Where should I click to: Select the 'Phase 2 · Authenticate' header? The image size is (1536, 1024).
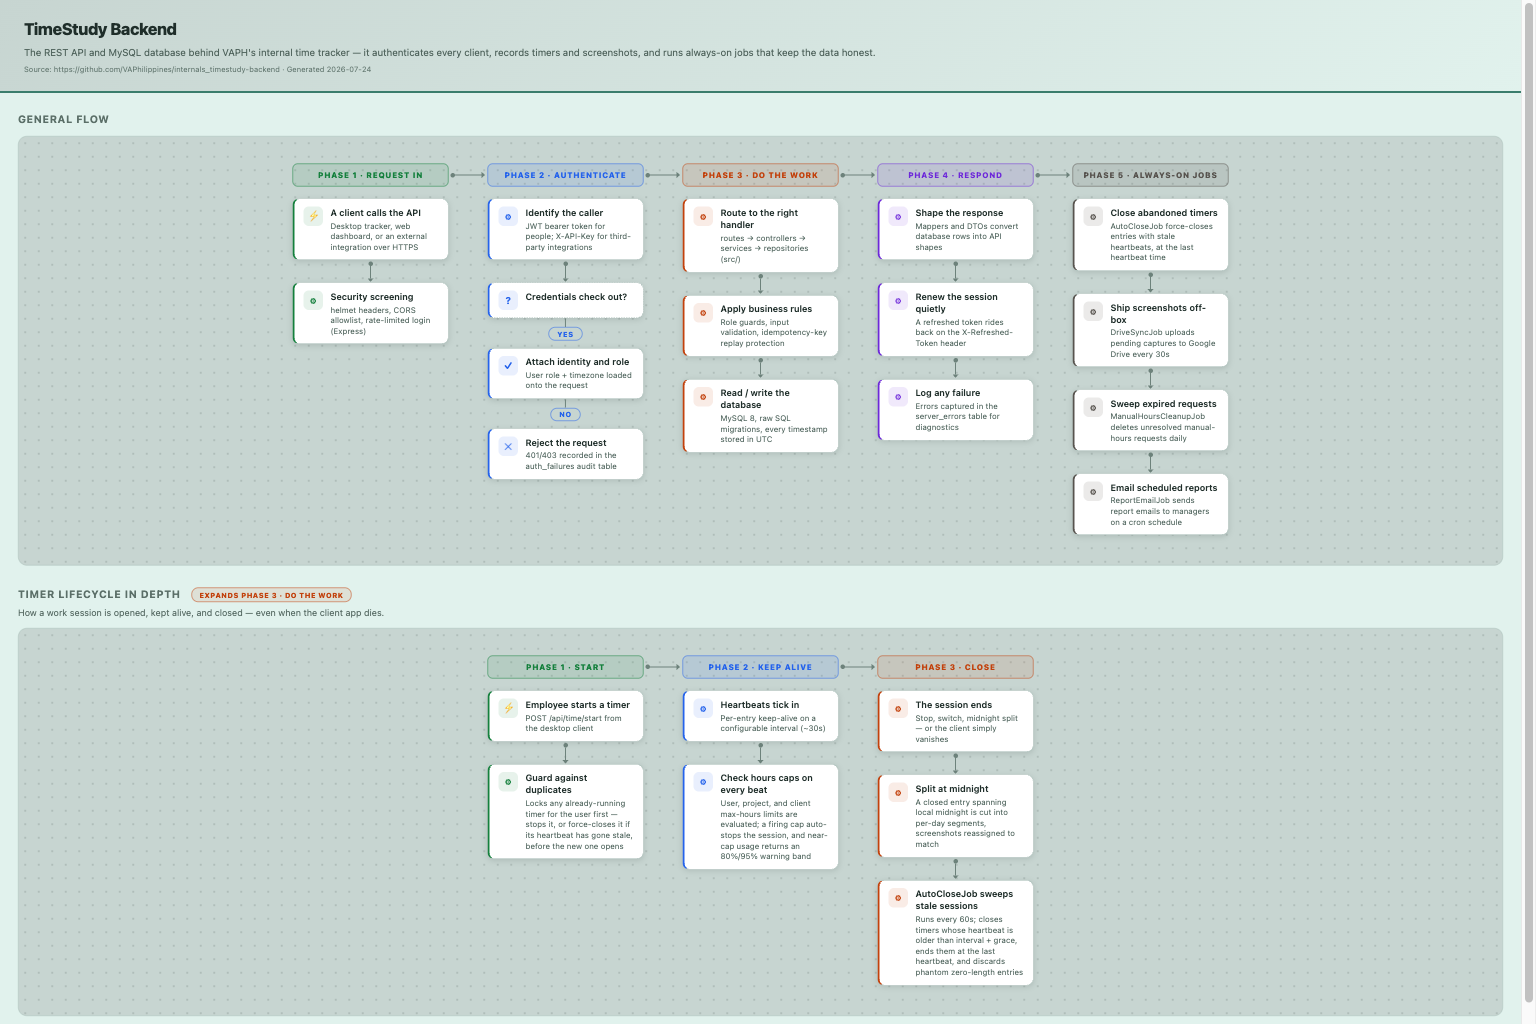click(x=565, y=175)
